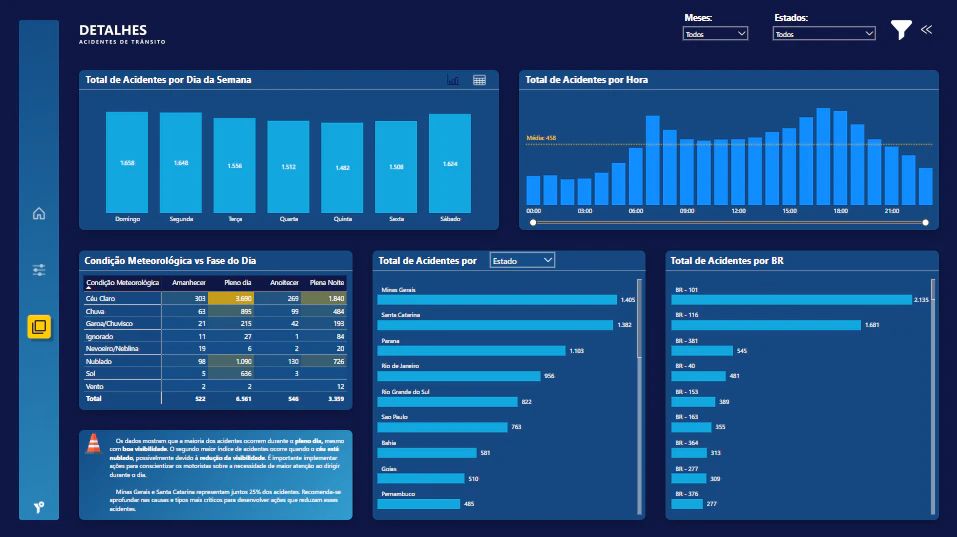The image size is (957, 537).
Task: Click the Média: 458 line label
Action: coord(541,138)
